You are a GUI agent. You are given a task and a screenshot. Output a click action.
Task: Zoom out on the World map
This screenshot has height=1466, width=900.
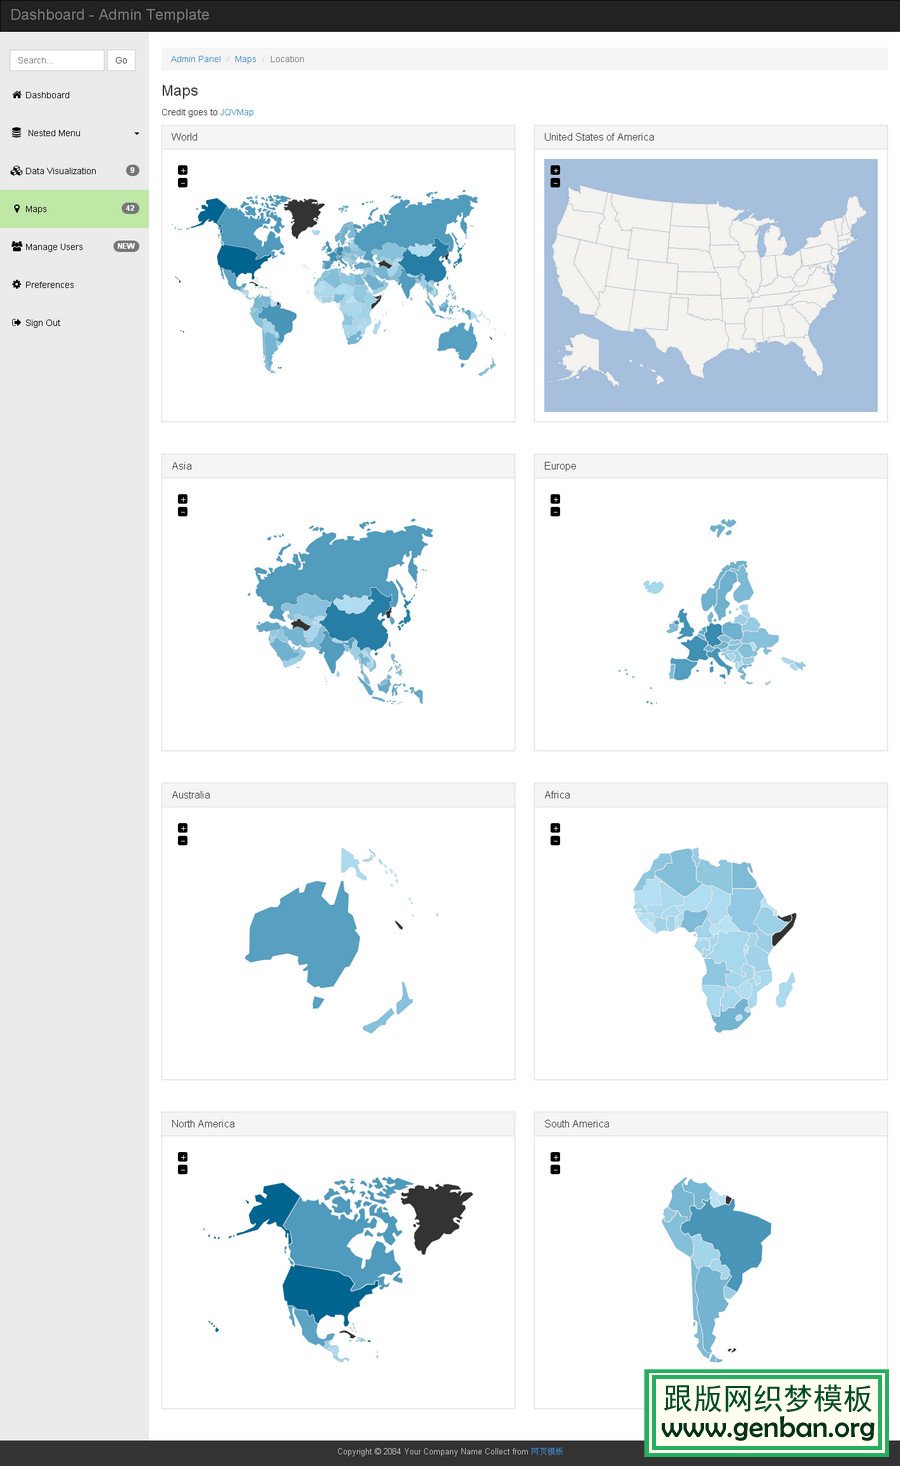click(182, 183)
